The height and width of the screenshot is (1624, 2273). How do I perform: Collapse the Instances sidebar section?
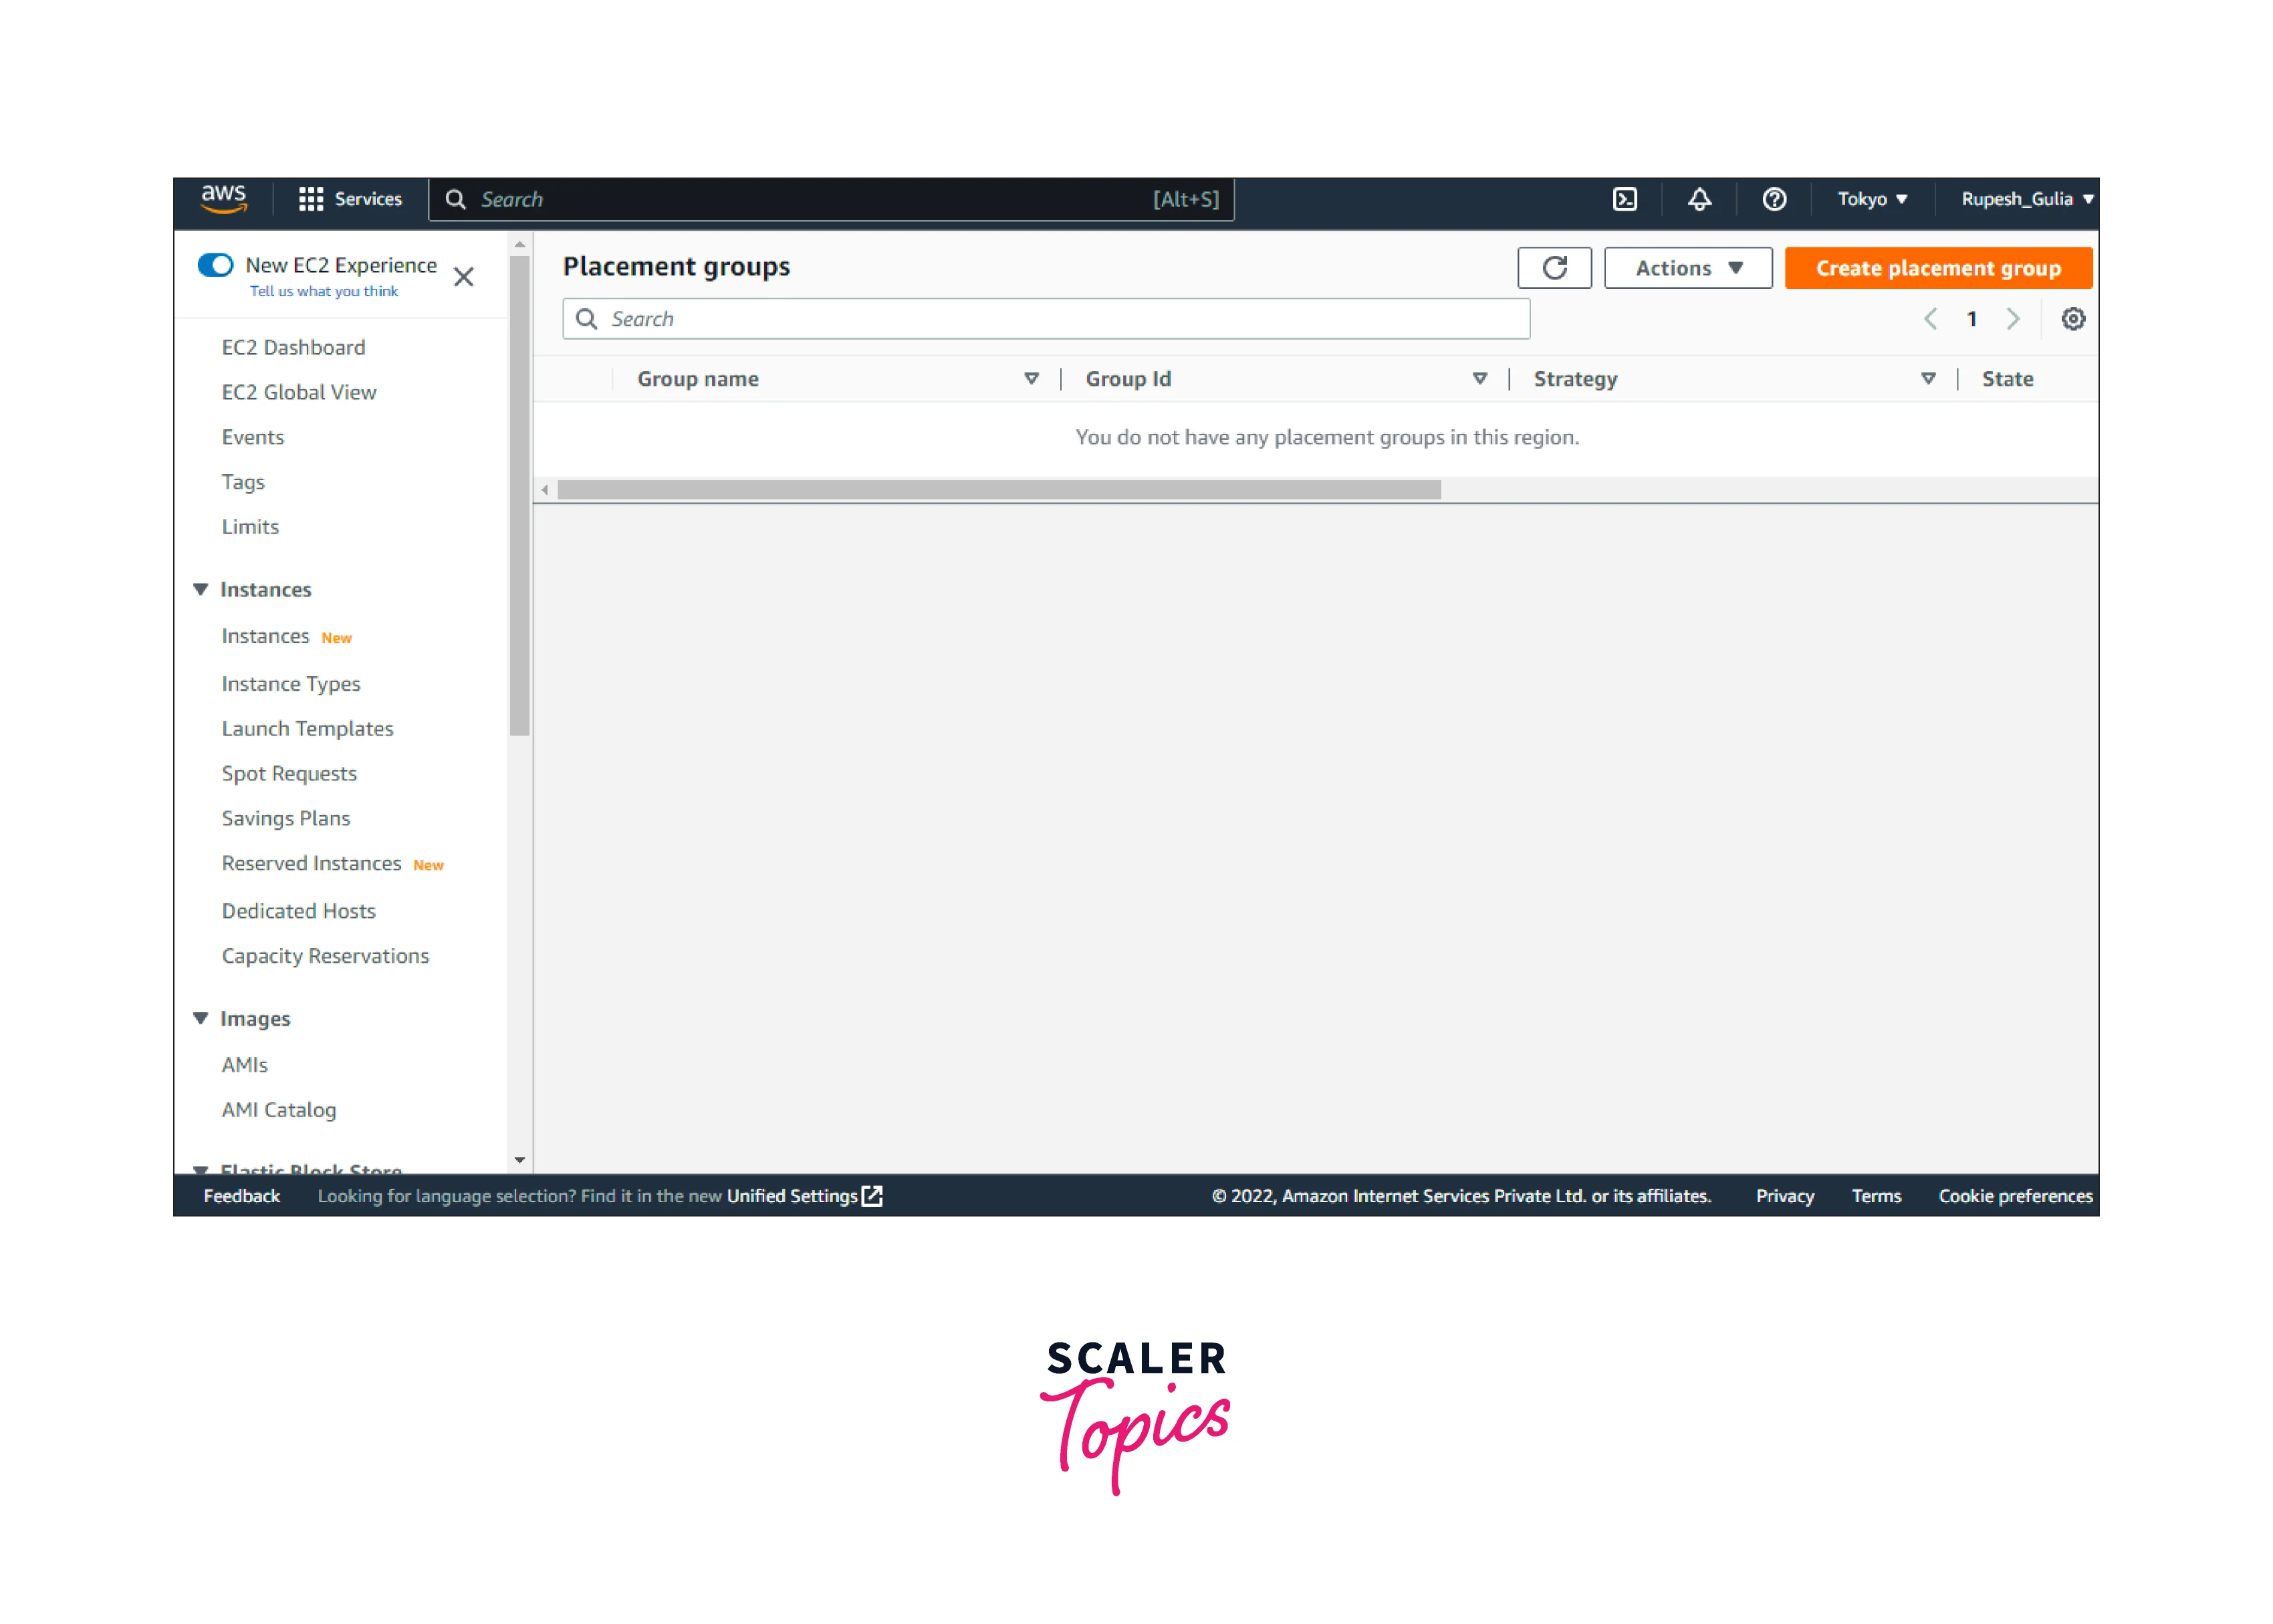pyautogui.click(x=200, y=590)
